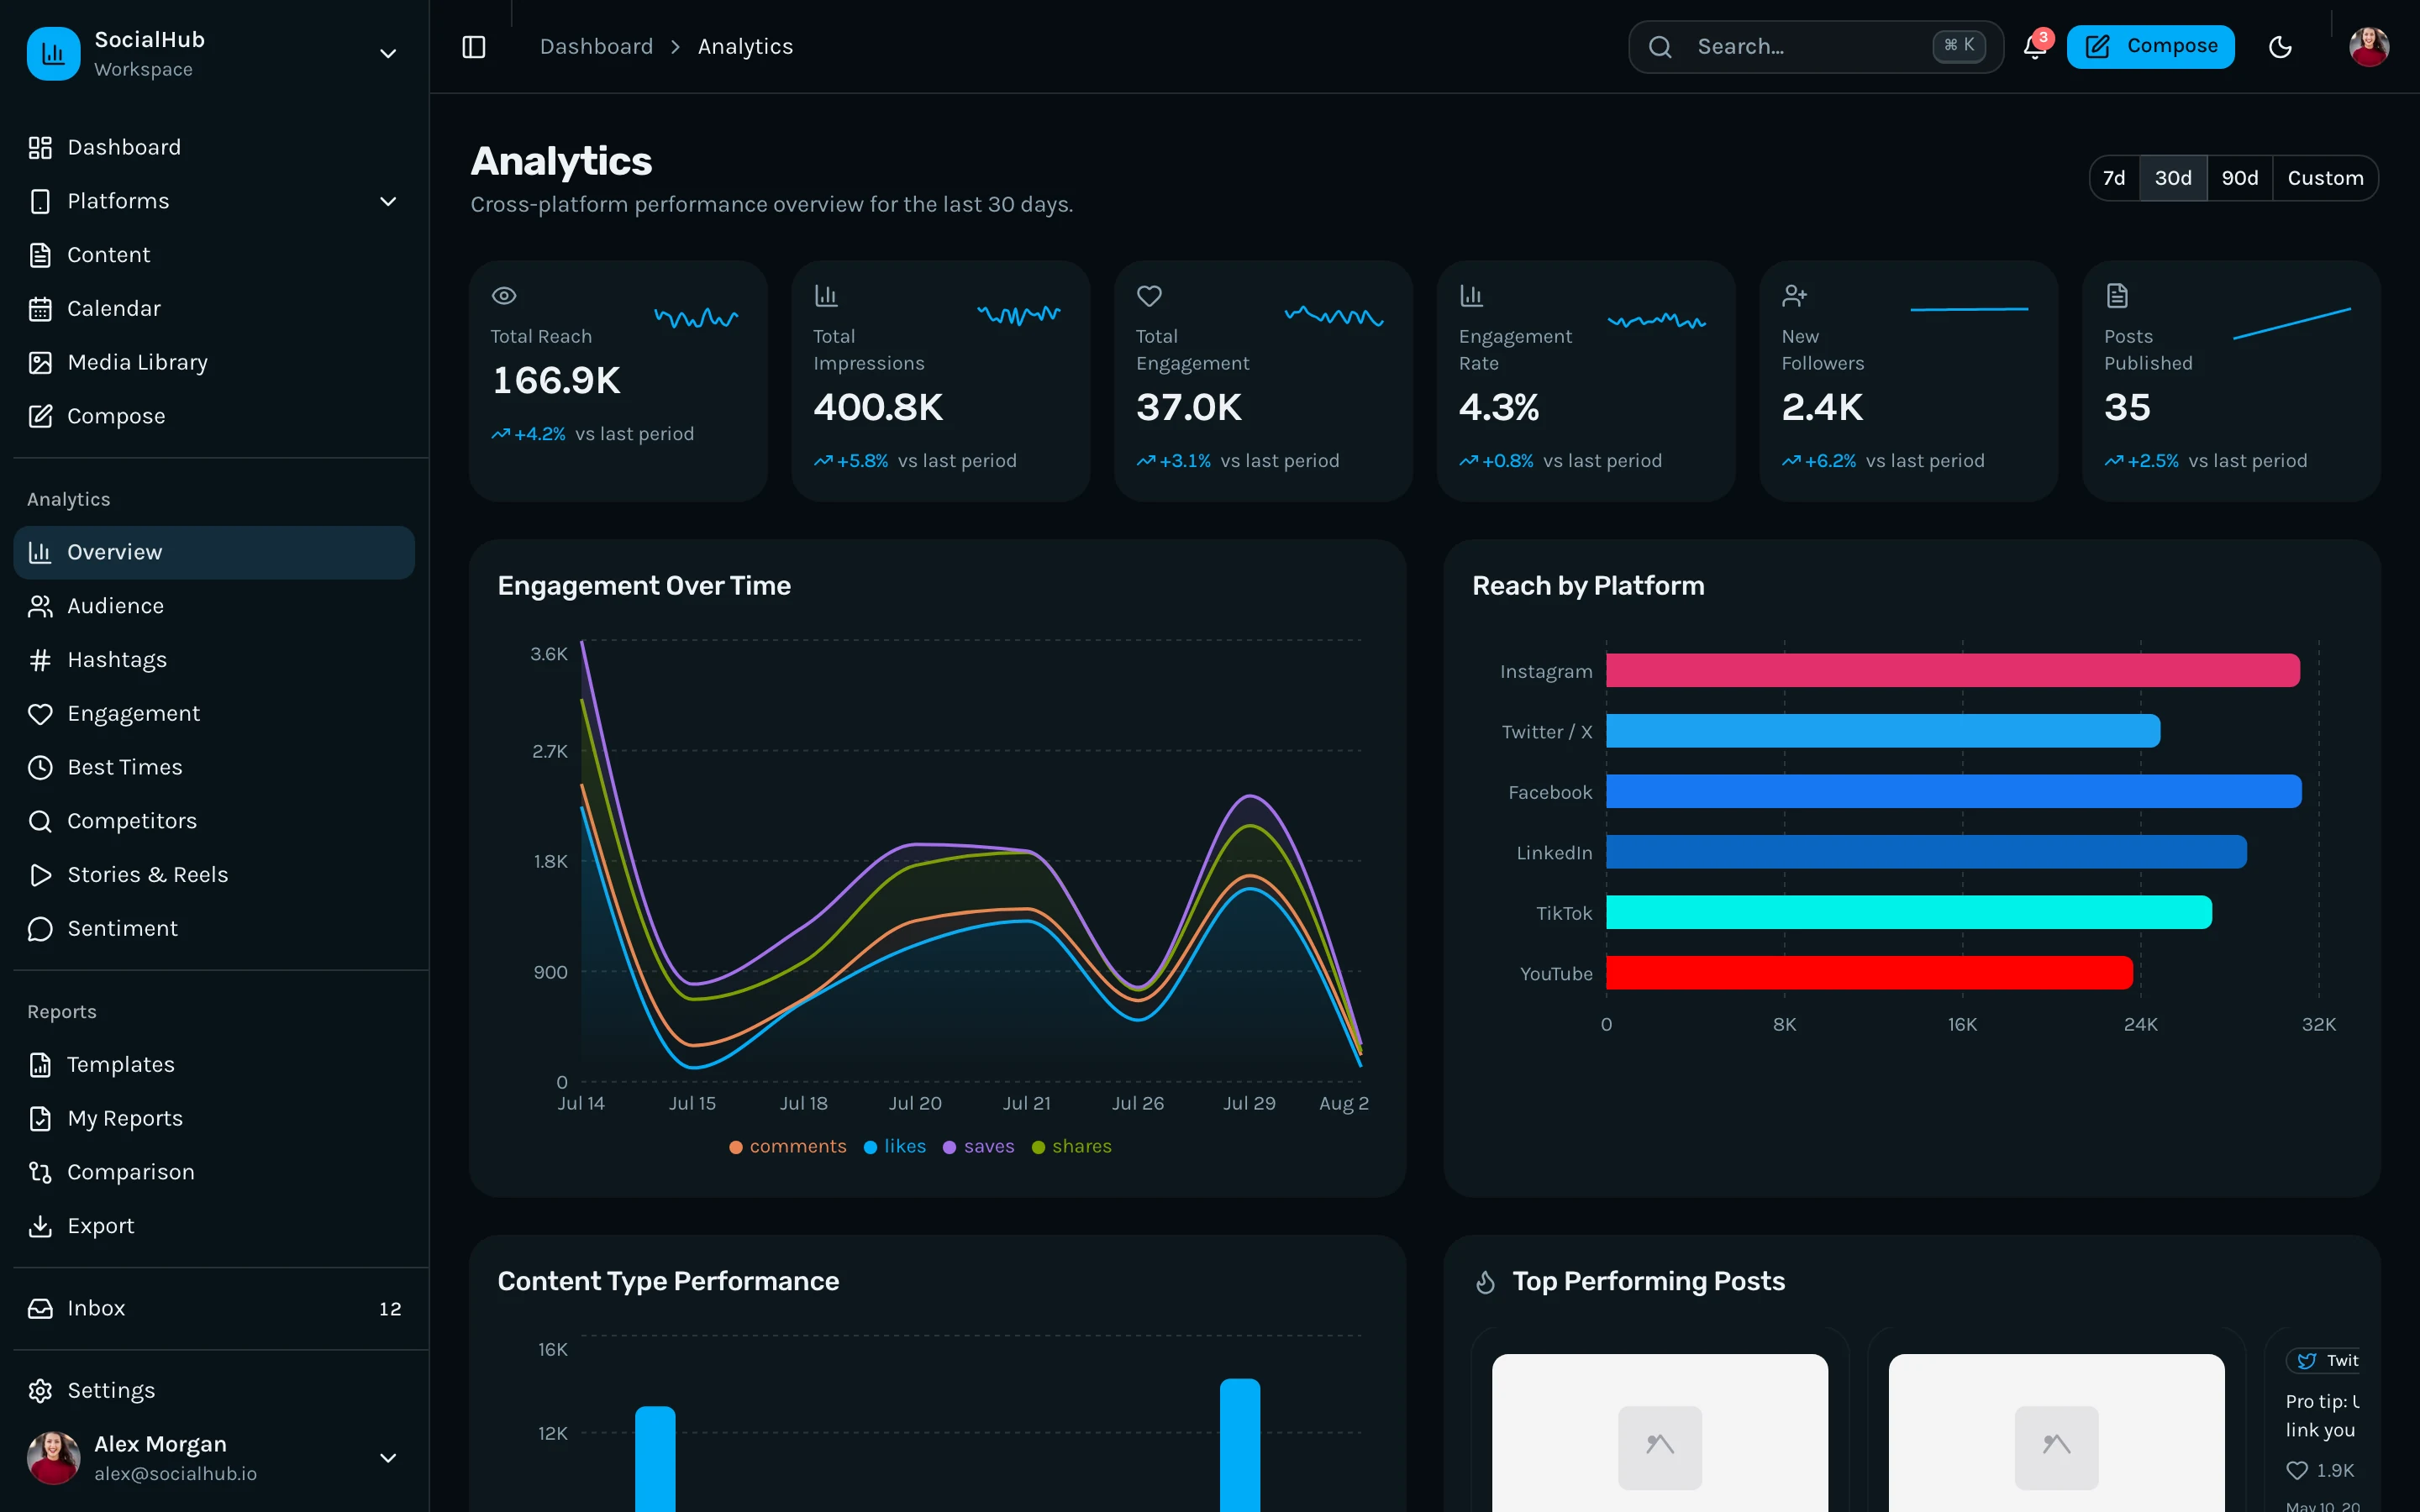The image size is (2420, 1512).
Task: Click the Posts Published document icon
Action: (x=2116, y=296)
